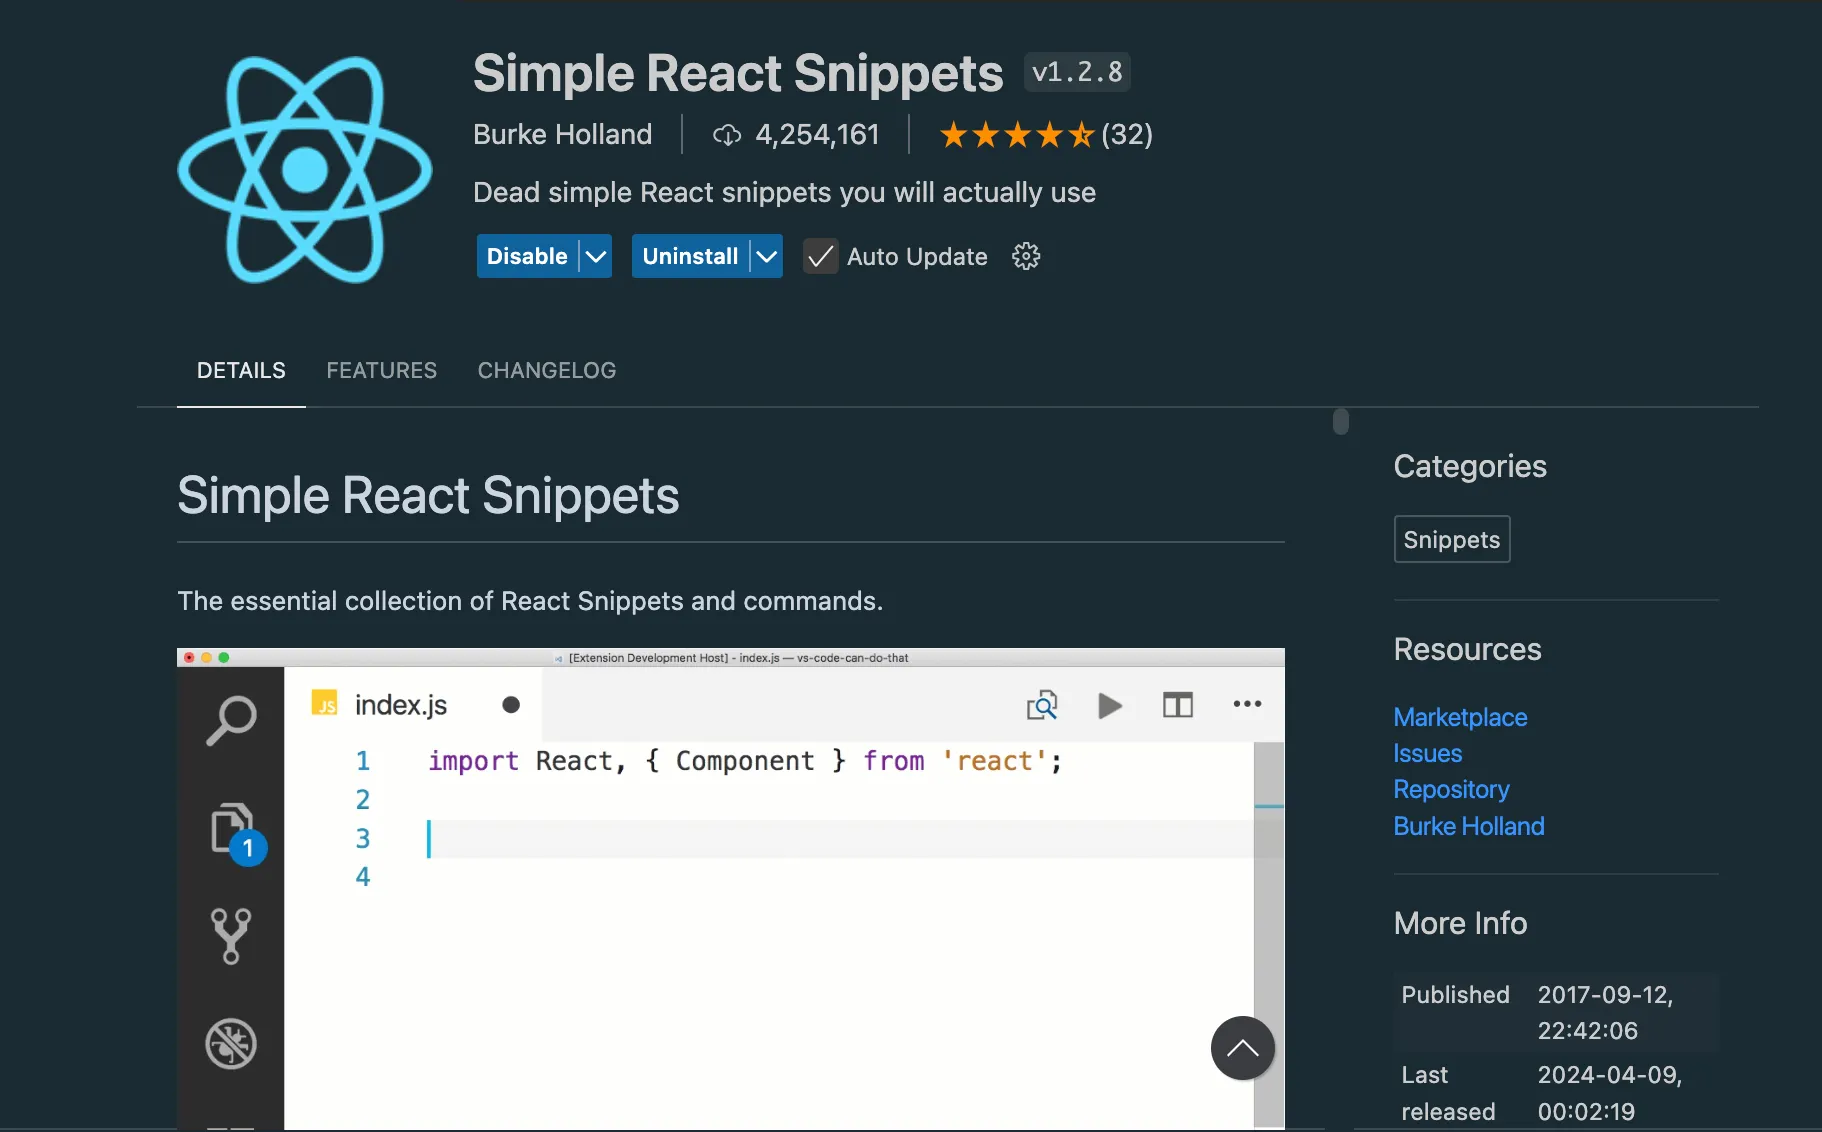Click line number 1 in preview editor
Screen dimensions: 1822x1132
point(363,762)
